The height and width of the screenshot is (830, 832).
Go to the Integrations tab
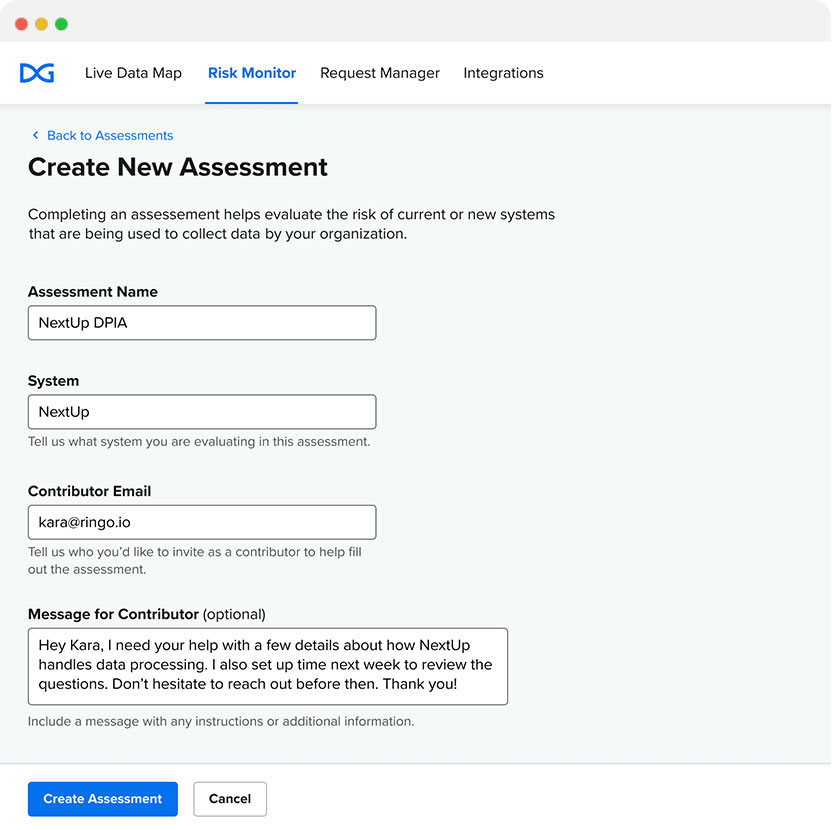click(503, 73)
